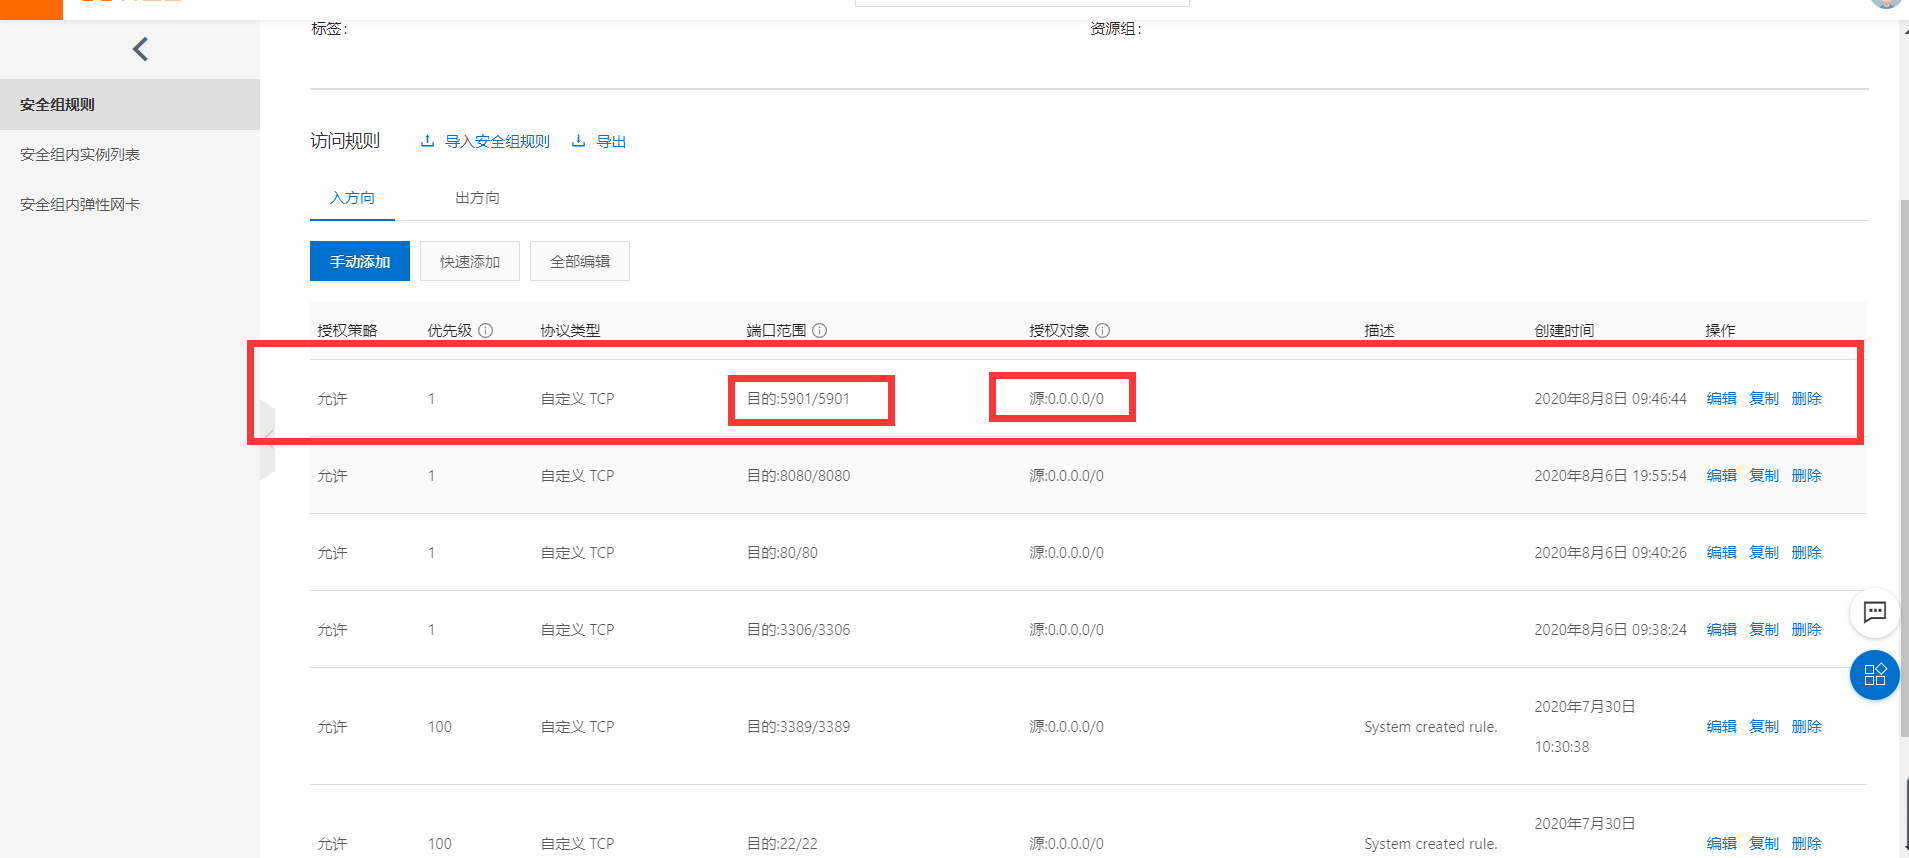Click the 授权策略 column header
Viewport: 1909px width, 858px height.
(x=347, y=331)
